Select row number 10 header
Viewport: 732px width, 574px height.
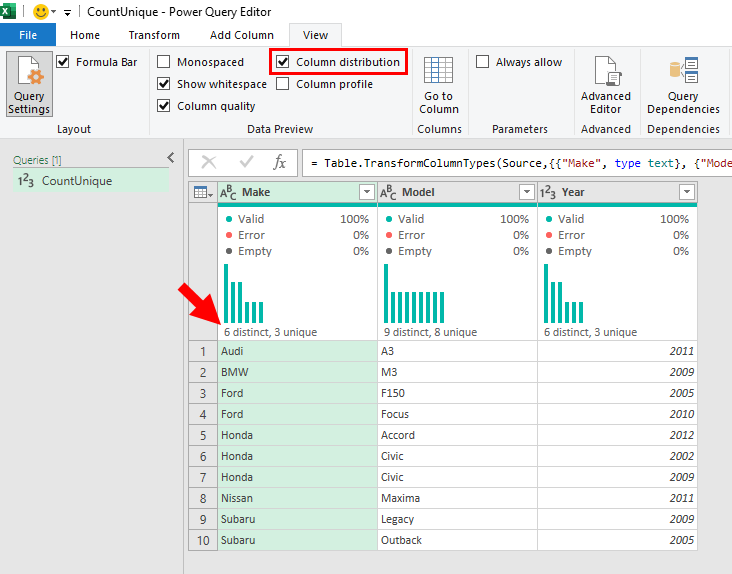click(203, 540)
